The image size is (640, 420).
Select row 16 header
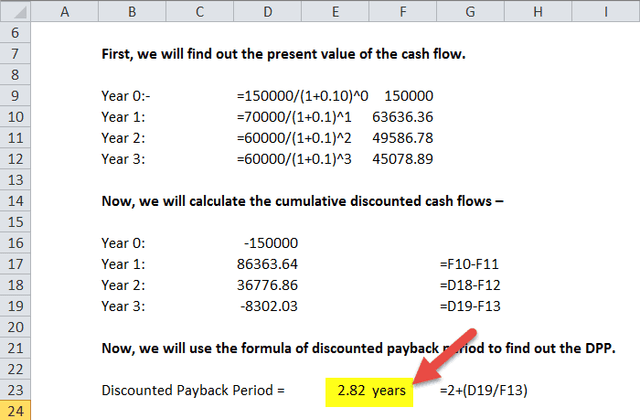coord(18,242)
